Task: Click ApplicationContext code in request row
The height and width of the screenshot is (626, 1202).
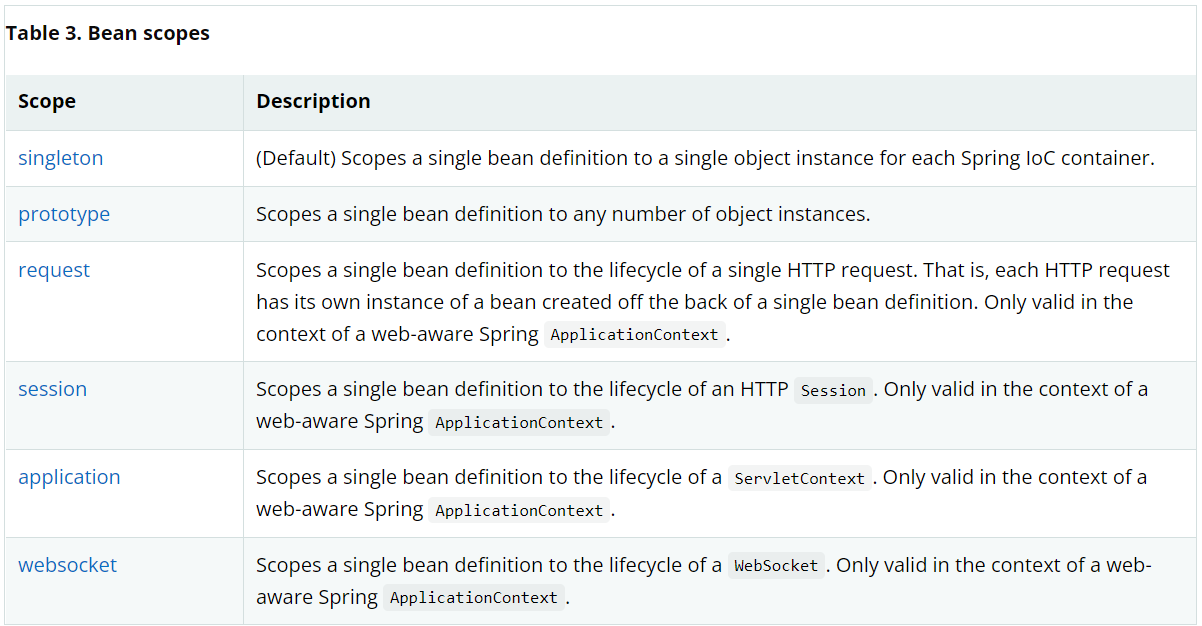Action: 635,335
